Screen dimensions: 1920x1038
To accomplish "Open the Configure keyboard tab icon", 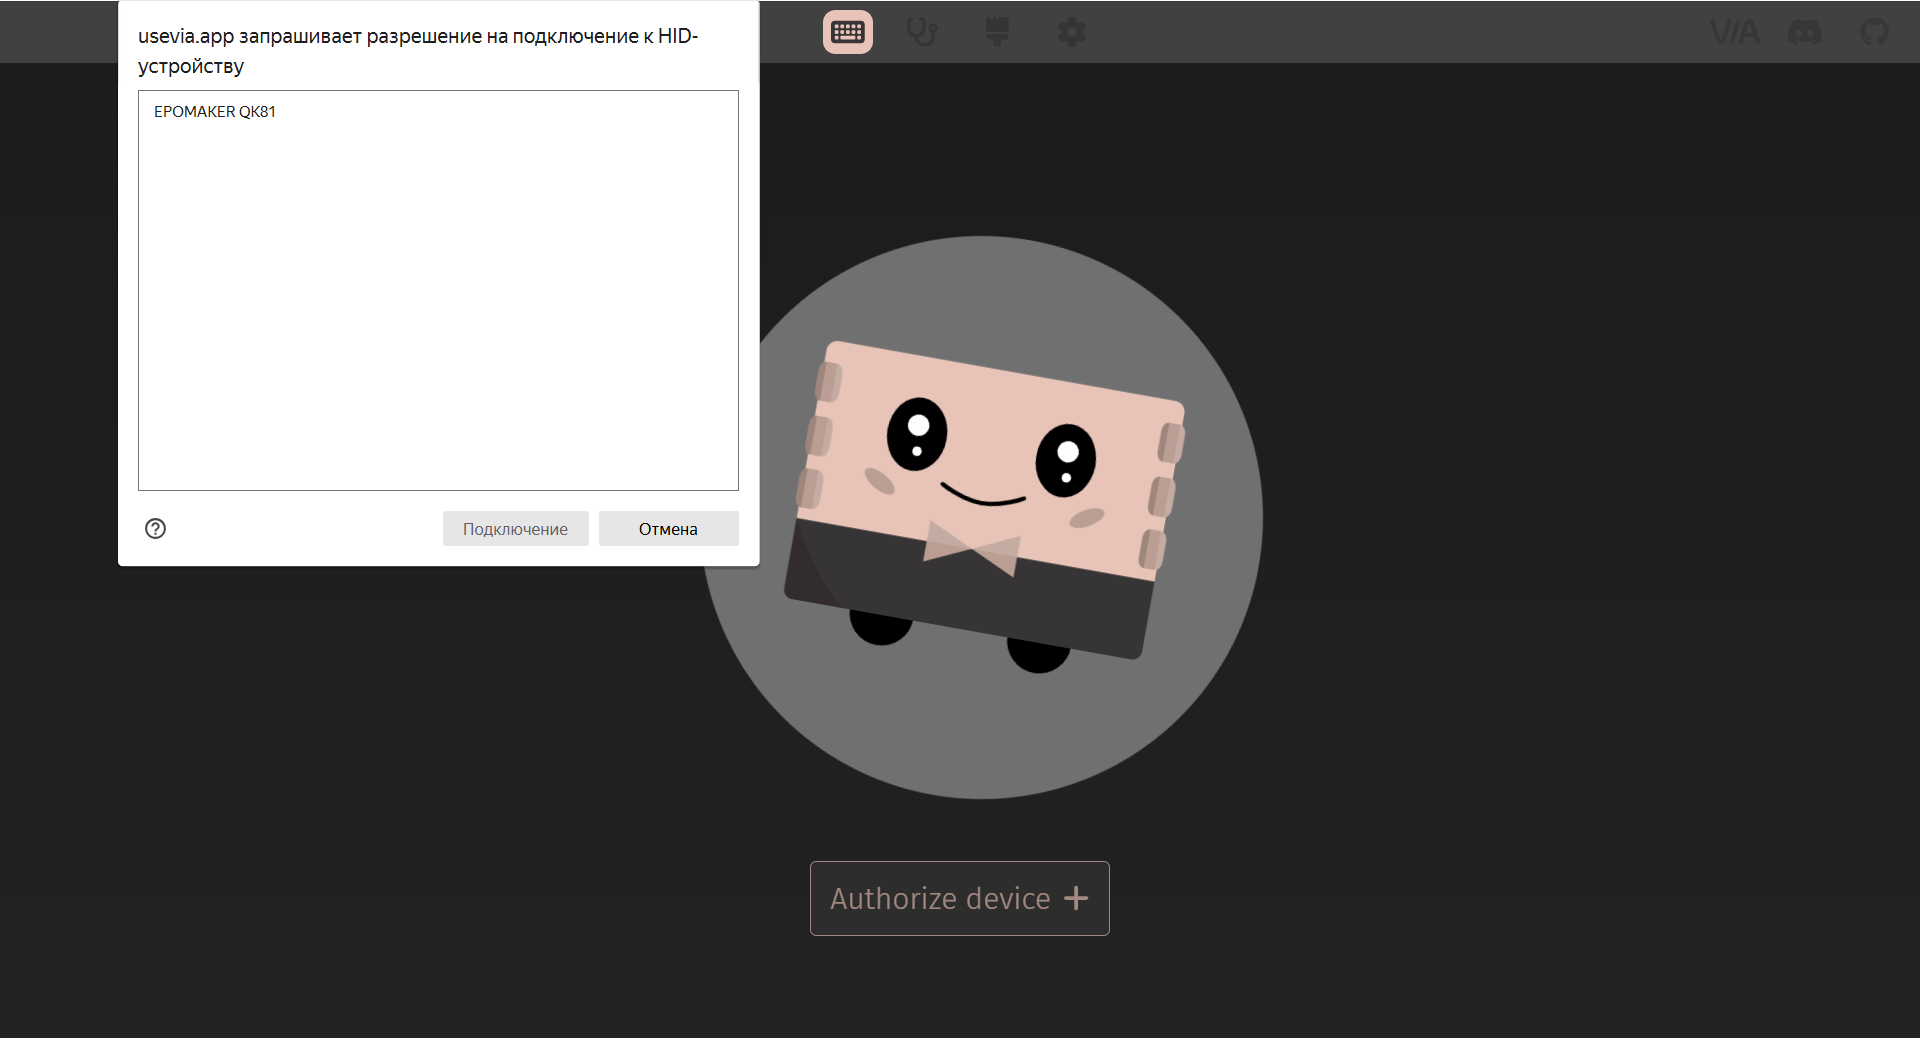I will pos(847,32).
